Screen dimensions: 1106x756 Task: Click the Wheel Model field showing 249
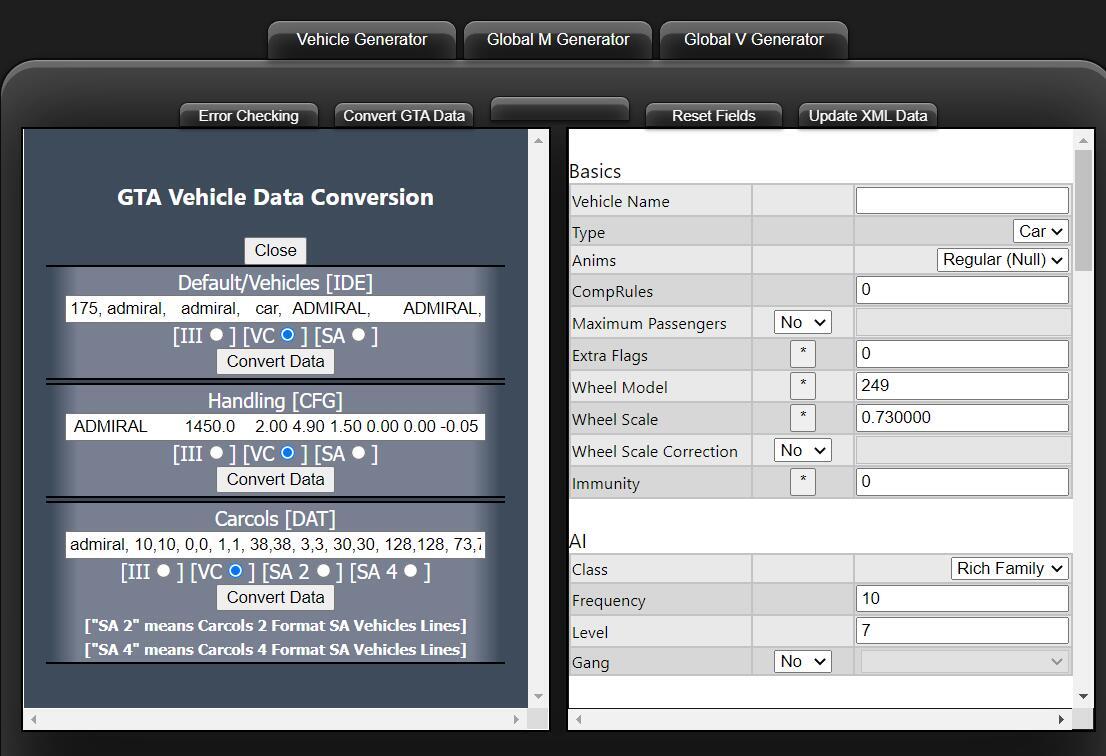pyautogui.click(x=962, y=386)
